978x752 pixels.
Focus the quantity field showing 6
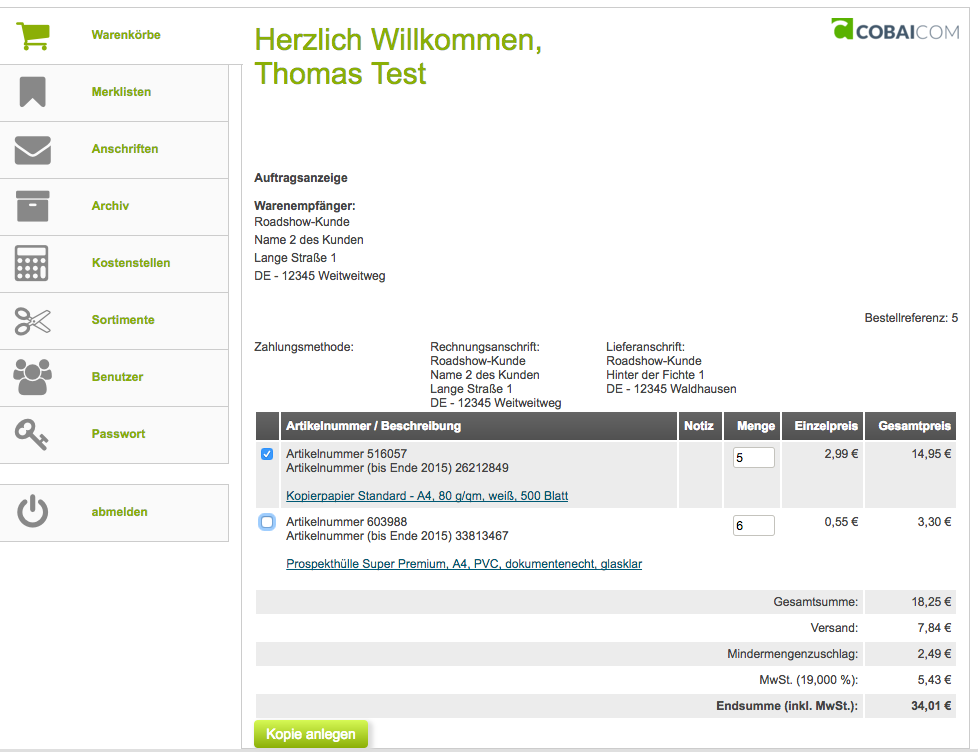point(753,525)
